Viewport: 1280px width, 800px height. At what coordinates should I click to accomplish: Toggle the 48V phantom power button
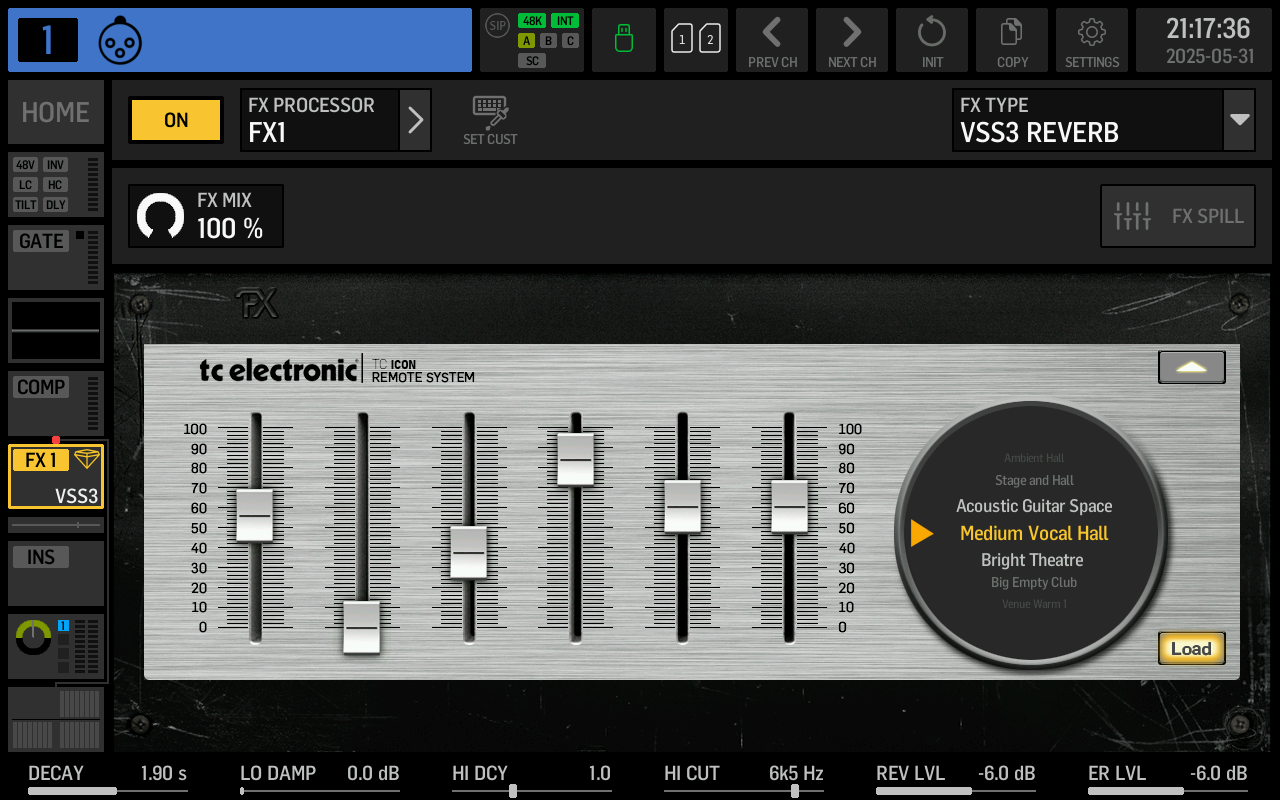tap(26, 165)
